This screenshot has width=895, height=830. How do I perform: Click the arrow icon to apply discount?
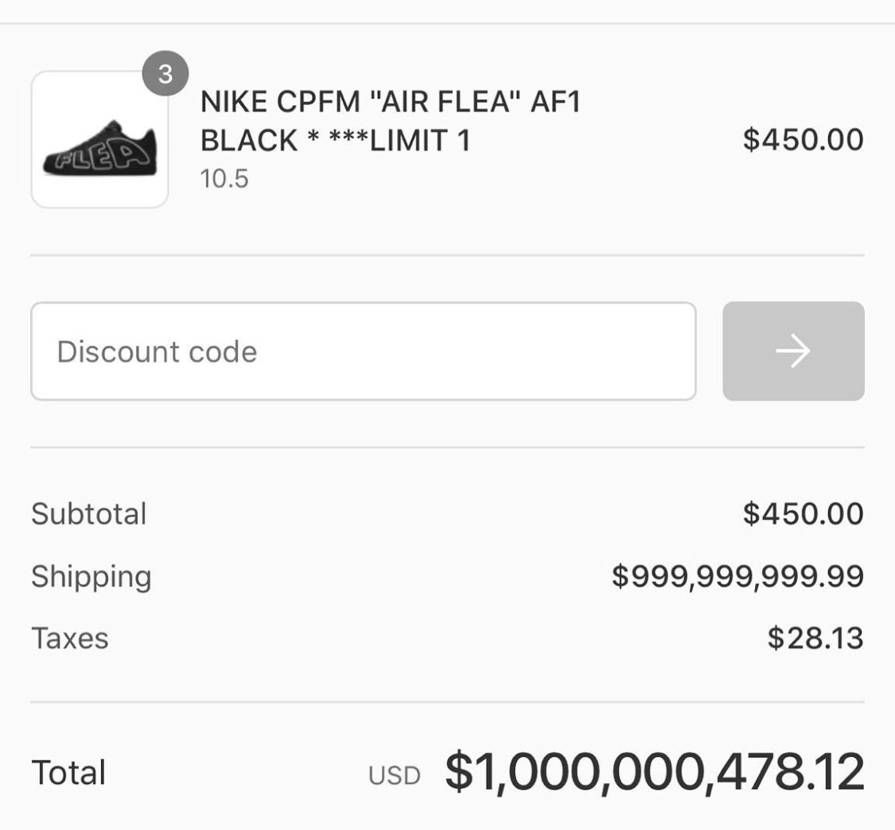[x=793, y=351]
